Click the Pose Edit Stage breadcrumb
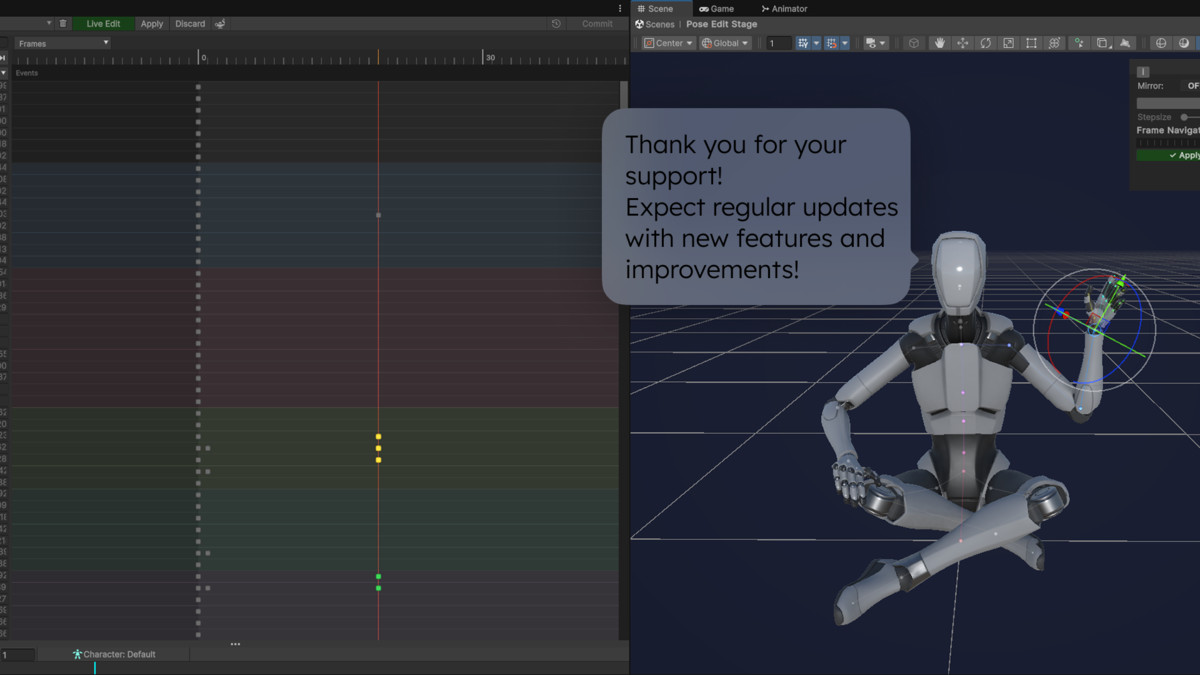This screenshot has width=1200, height=675. pyautogui.click(x=721, y=24)
